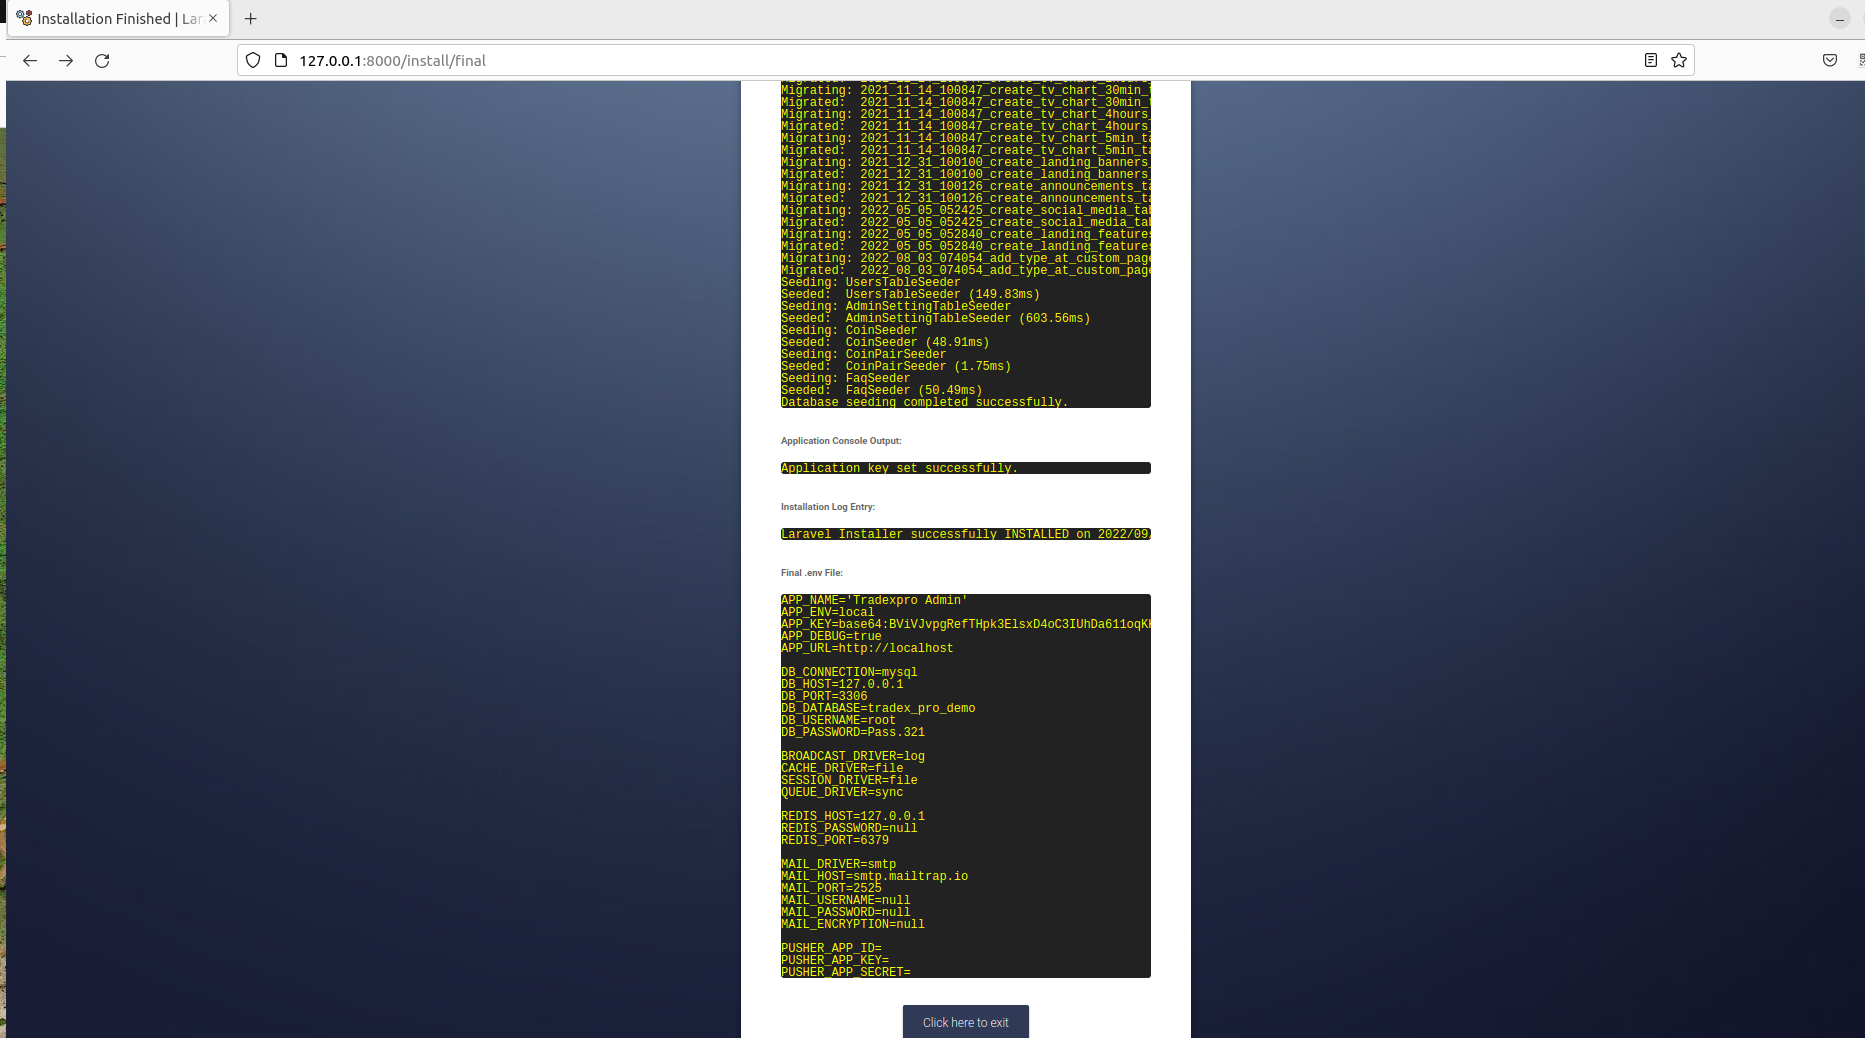This screenshot has height=1038, width=1865.
Task: Click the address bar URL 127.0.0.1:8000/install/final
Action: (392, 61)
